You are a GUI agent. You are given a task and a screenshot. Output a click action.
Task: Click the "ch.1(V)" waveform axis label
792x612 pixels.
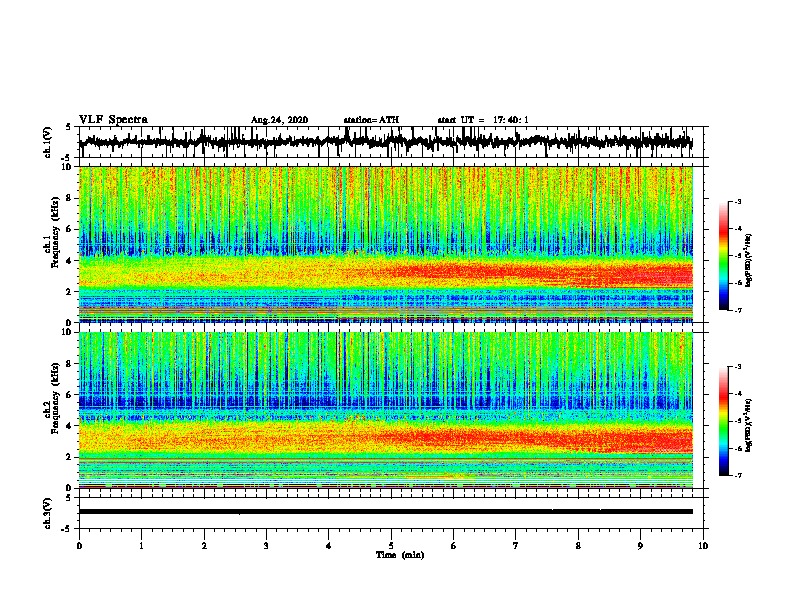(x=48, y=142)
